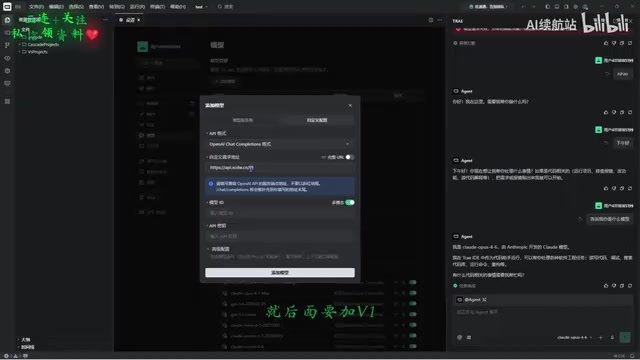
Task: Click the split editor icon in the tab bar
Action: [431, 20]
